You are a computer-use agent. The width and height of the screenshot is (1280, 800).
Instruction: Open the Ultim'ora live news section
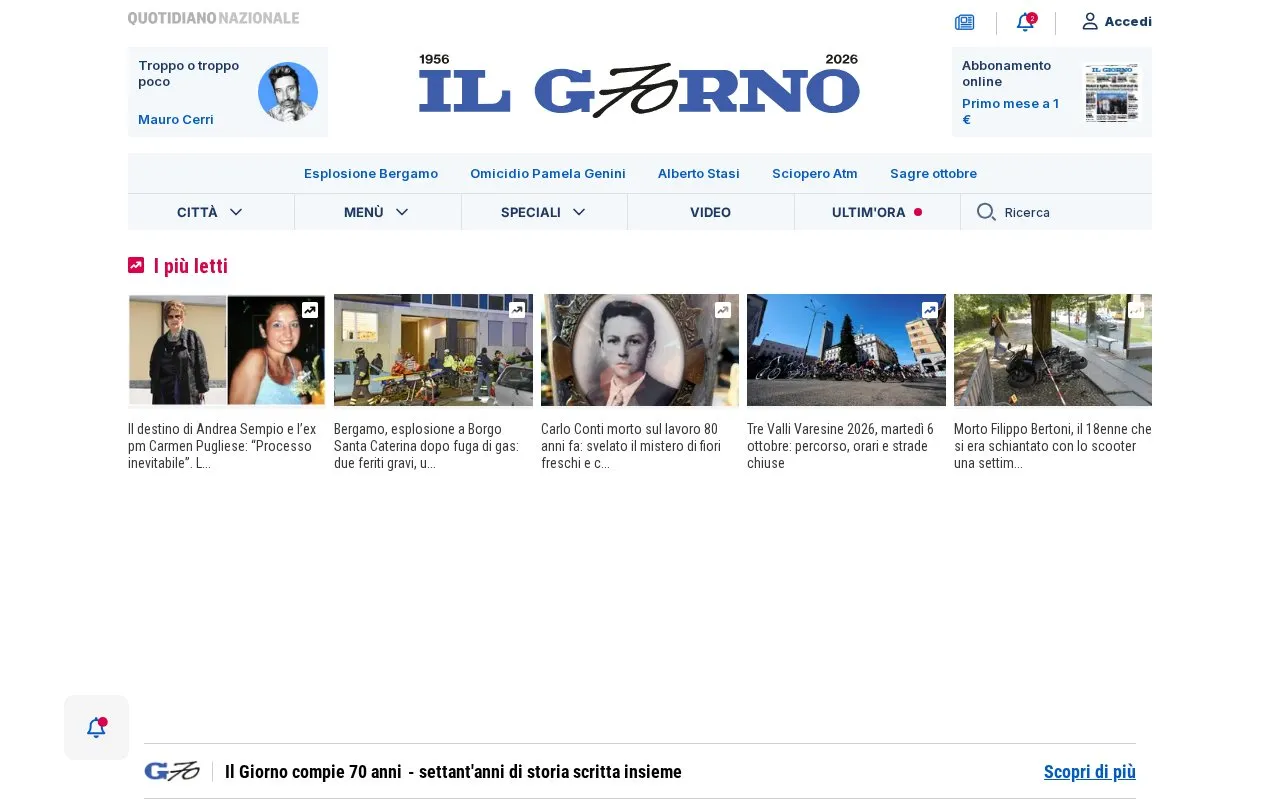pyautogui.click(x=877, y=212)
